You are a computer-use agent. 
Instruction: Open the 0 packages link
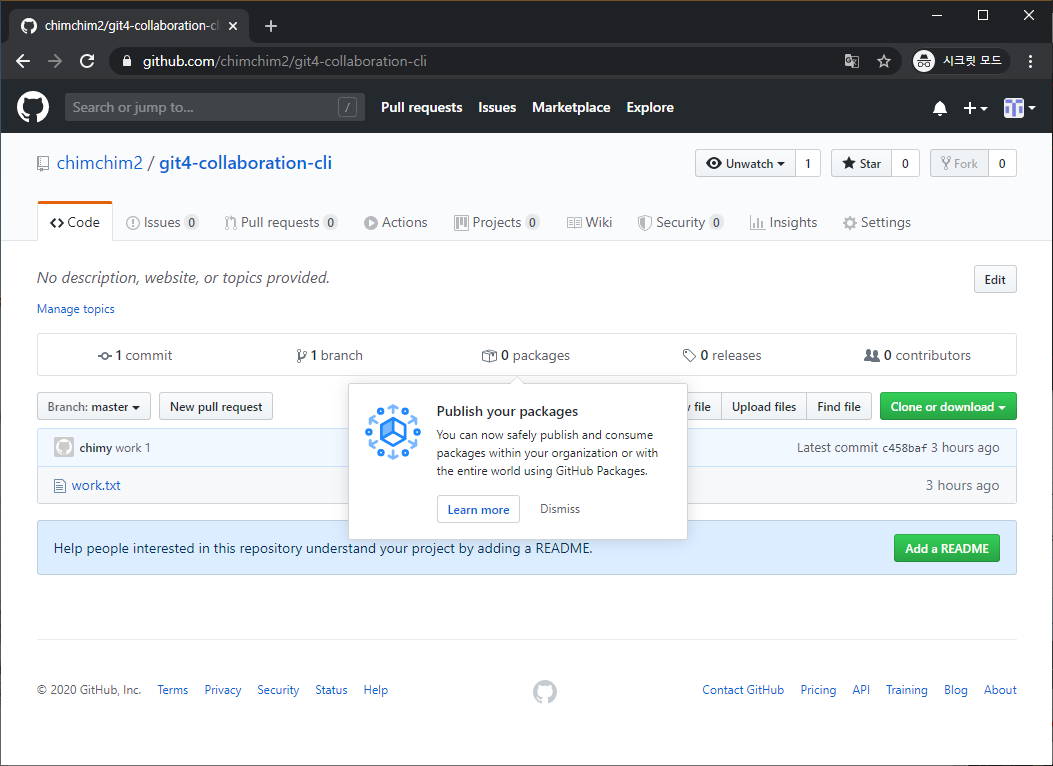pos(526,355)
